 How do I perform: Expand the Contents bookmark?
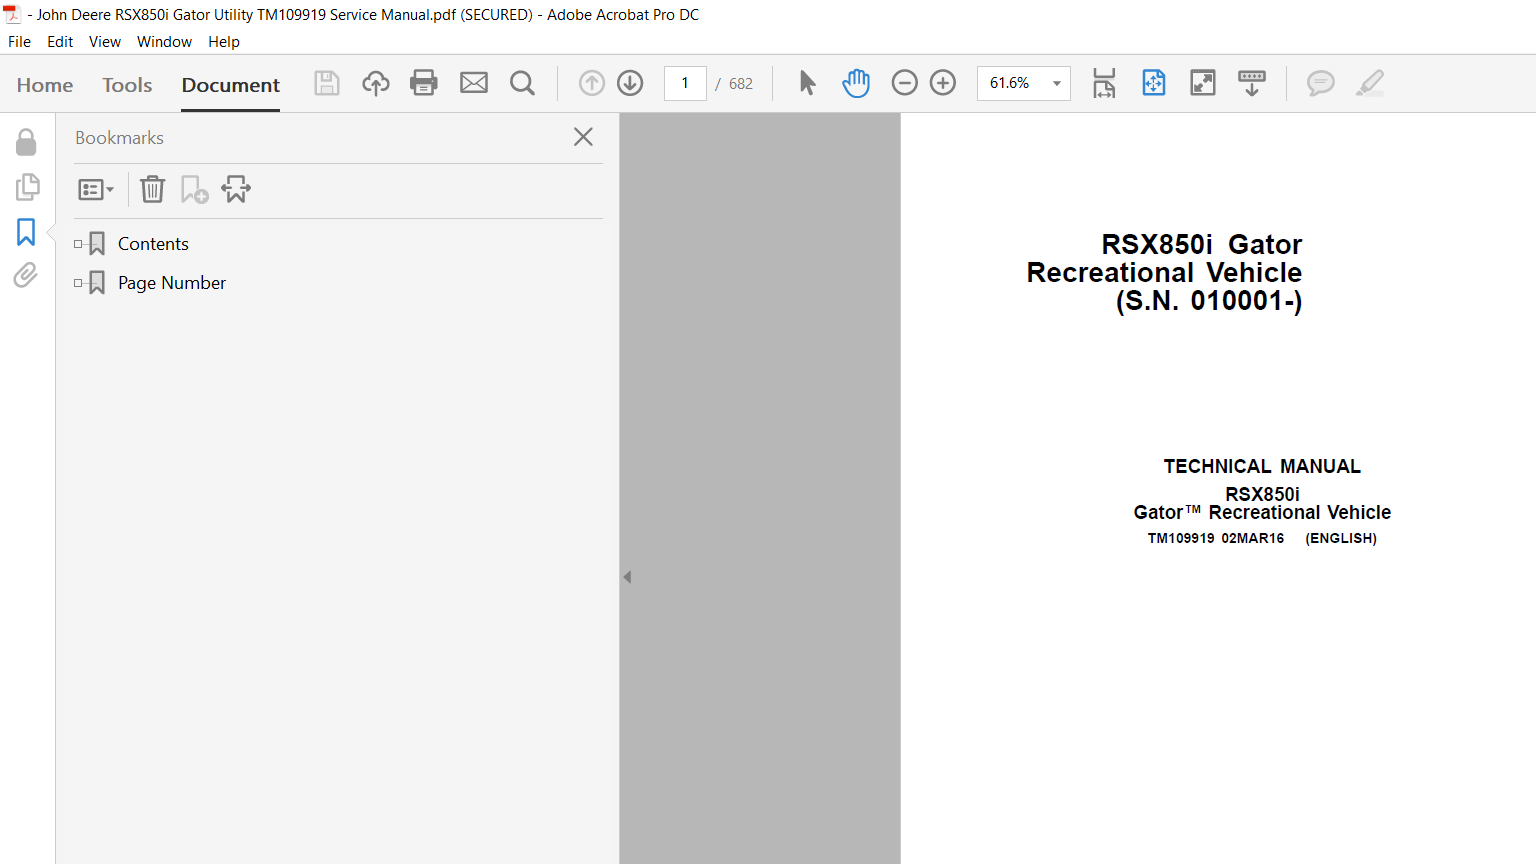point(78,244)
